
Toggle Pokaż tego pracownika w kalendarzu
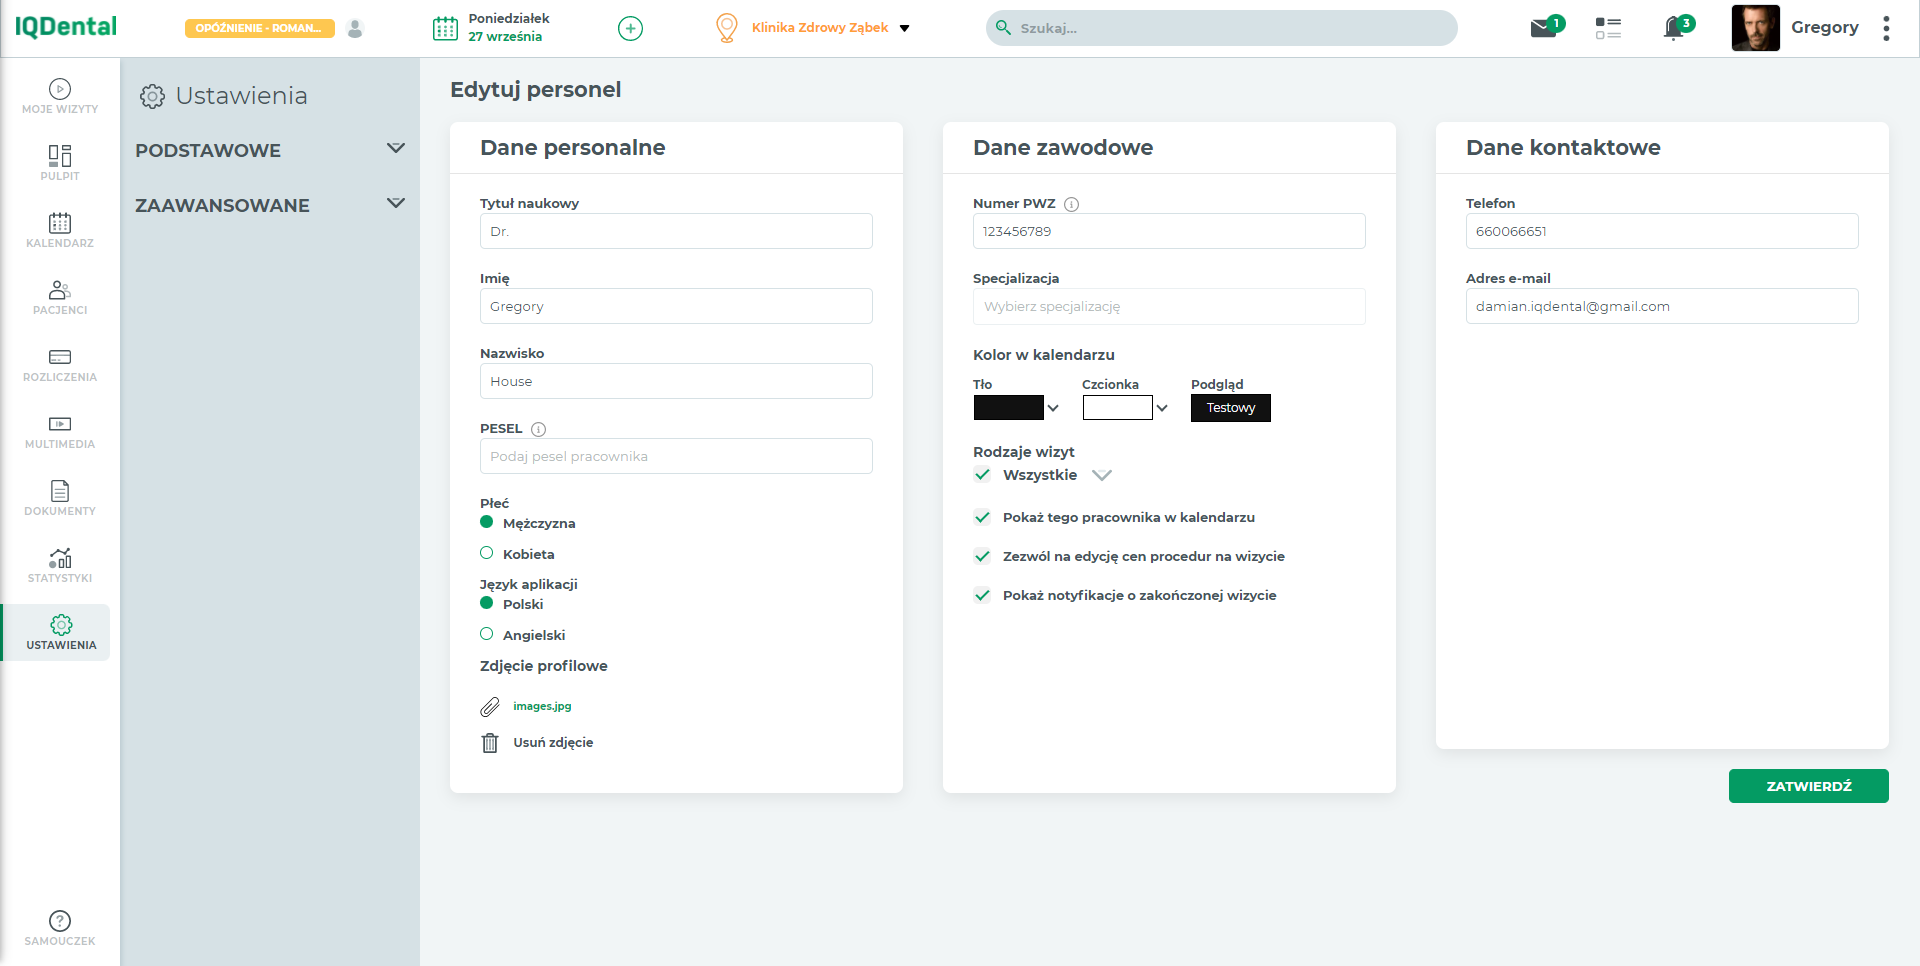pyautogui.click(x=982, y=517)
